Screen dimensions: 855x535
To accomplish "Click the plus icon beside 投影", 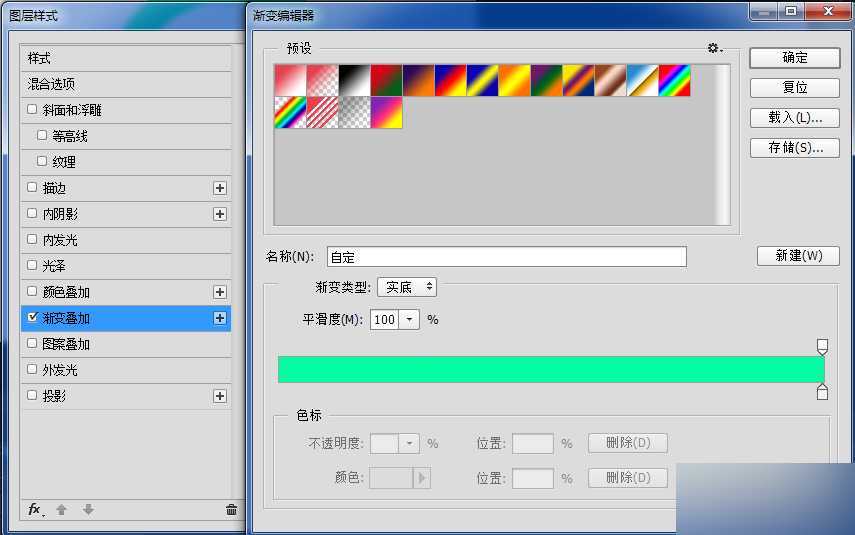I will coord(220,396).
